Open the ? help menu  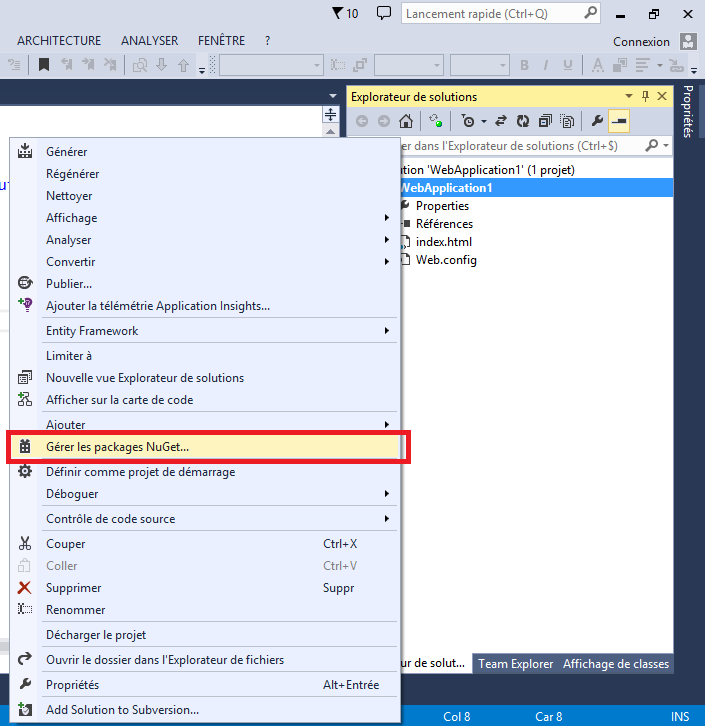point(268,41)
